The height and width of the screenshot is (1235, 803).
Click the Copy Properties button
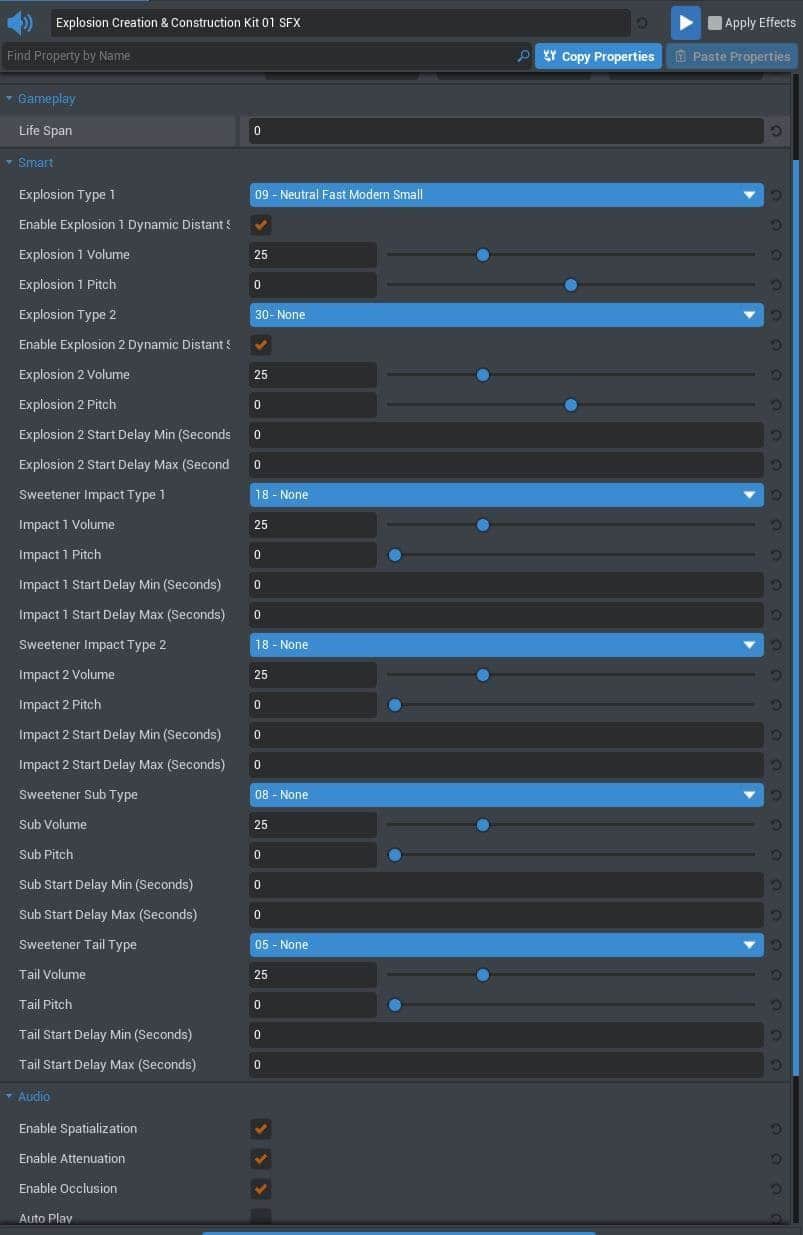[x=598, y=56]
